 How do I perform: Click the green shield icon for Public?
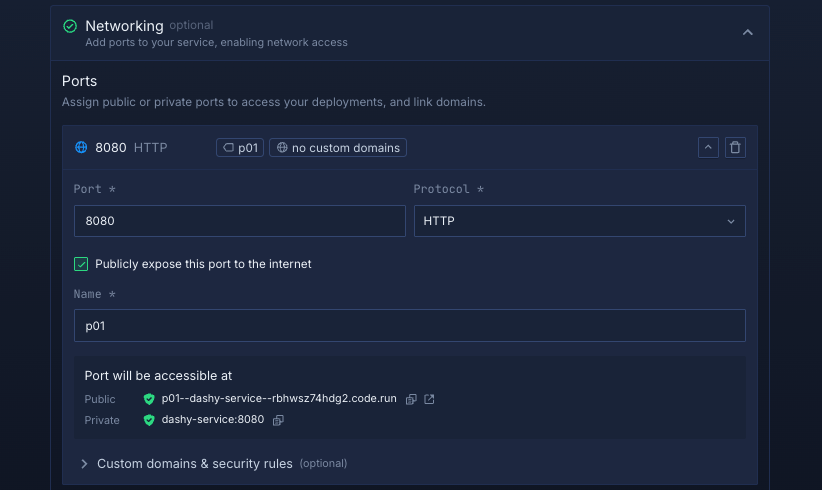click(x=149, y=399)
